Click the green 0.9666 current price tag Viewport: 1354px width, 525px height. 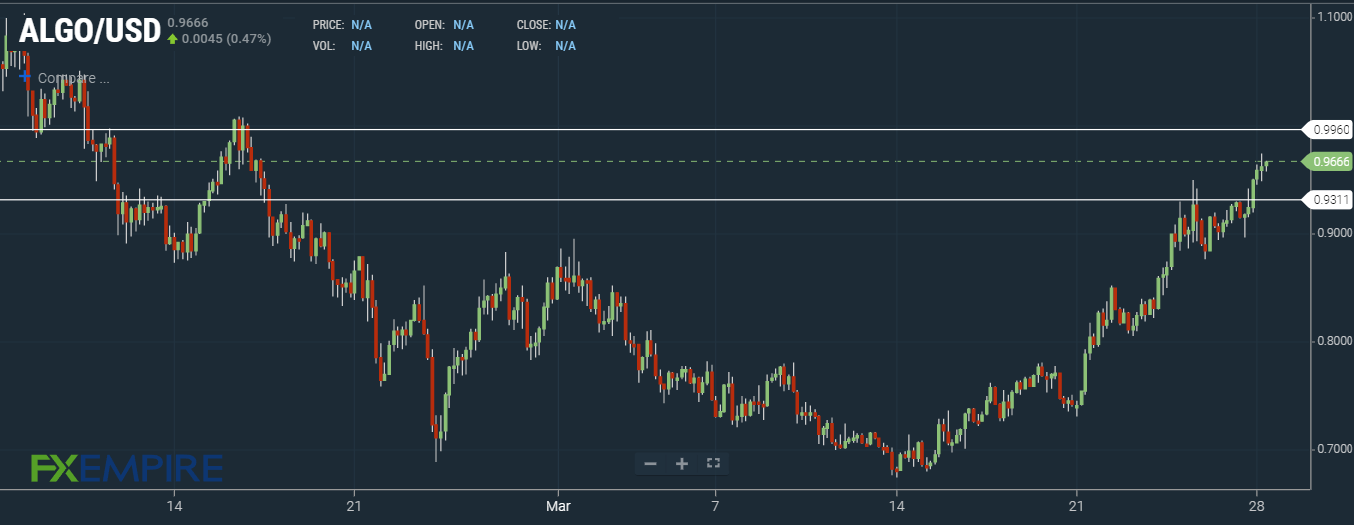[1329, 162]
